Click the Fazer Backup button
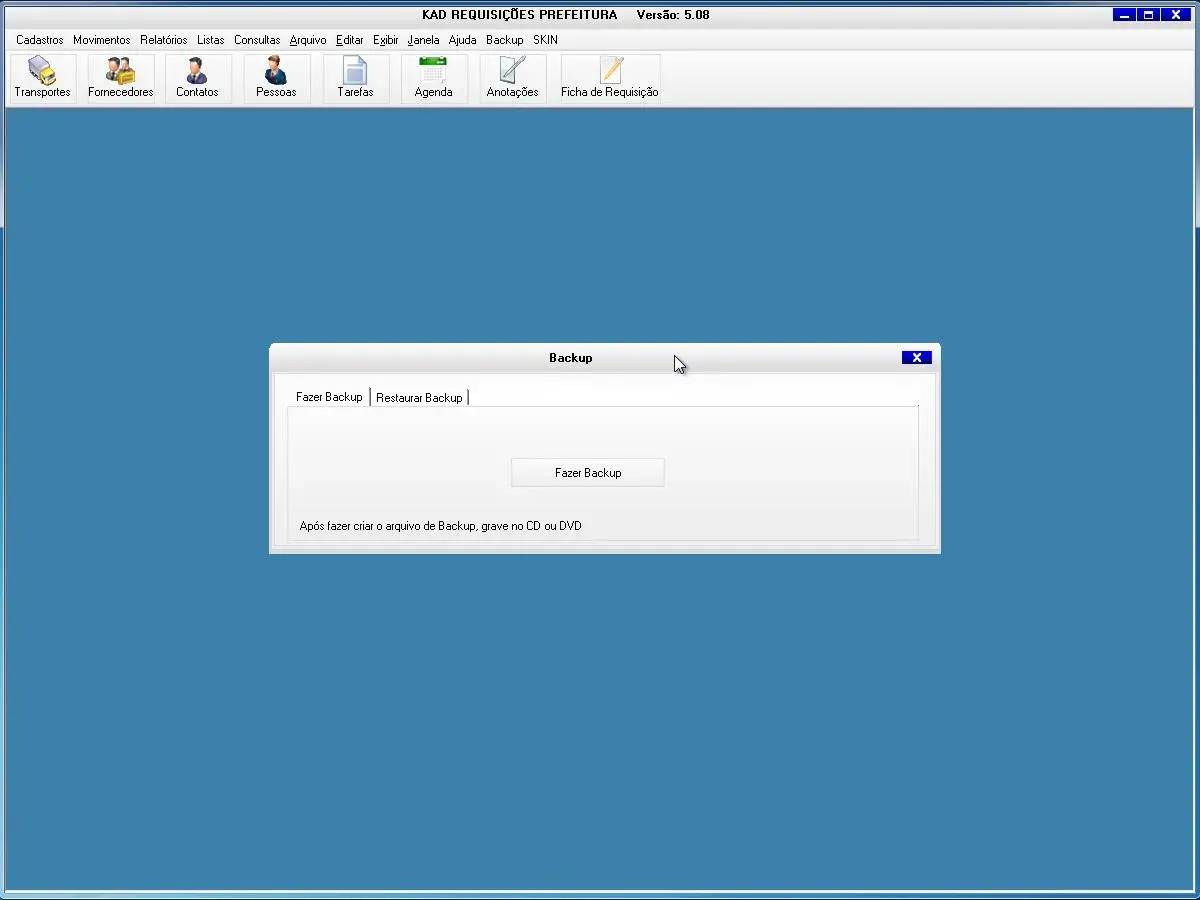This screenshot has width=1200, height=900. click(588, 473)
